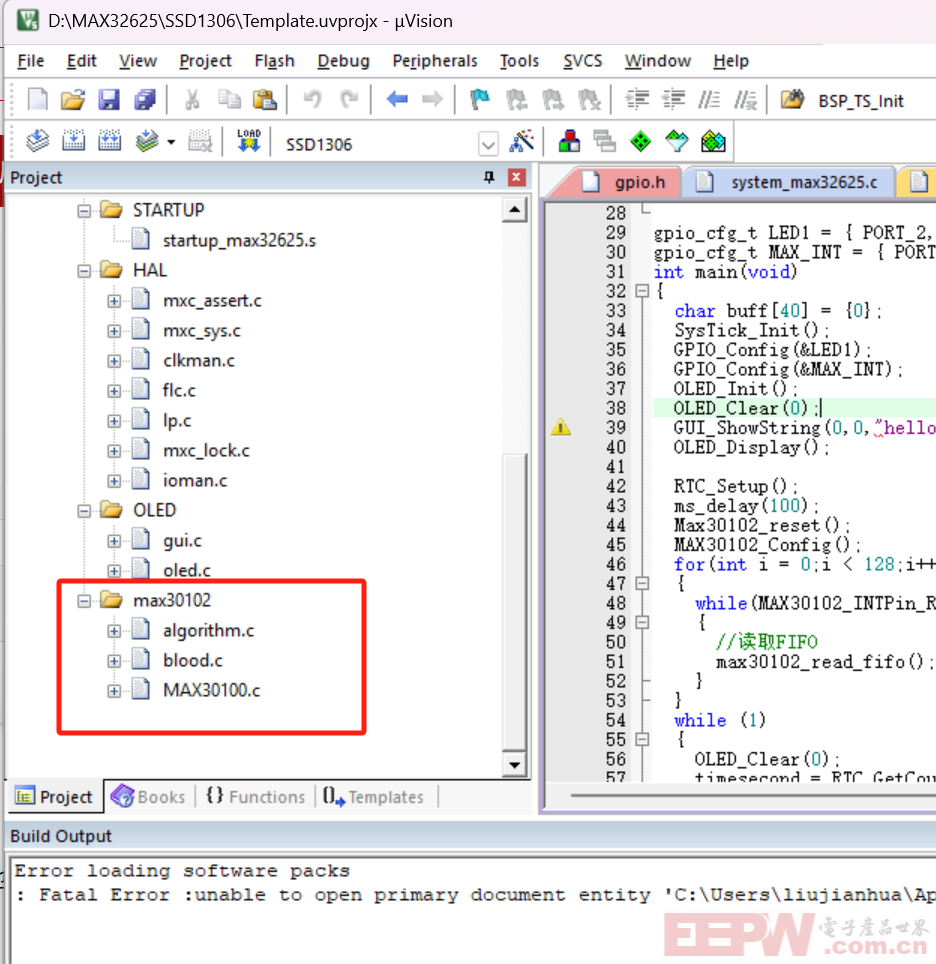Open the File menu
Viewport: 936px width, 964px height.
pos(31,61)
